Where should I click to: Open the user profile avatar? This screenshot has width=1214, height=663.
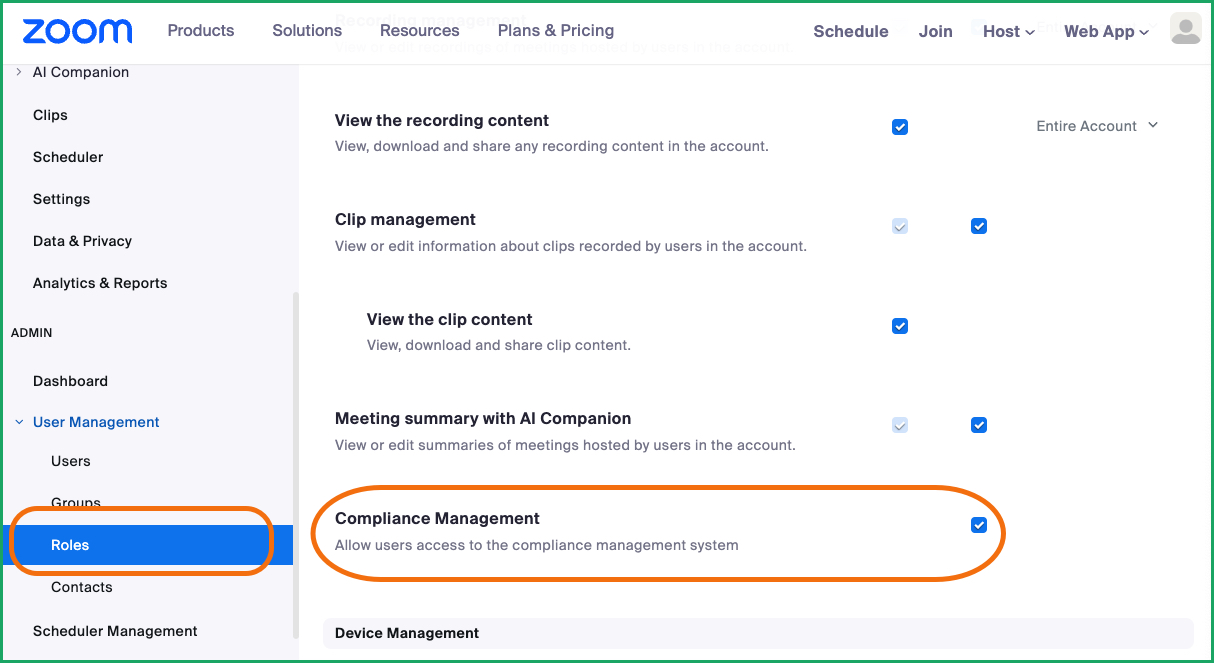coord(1185,30)
